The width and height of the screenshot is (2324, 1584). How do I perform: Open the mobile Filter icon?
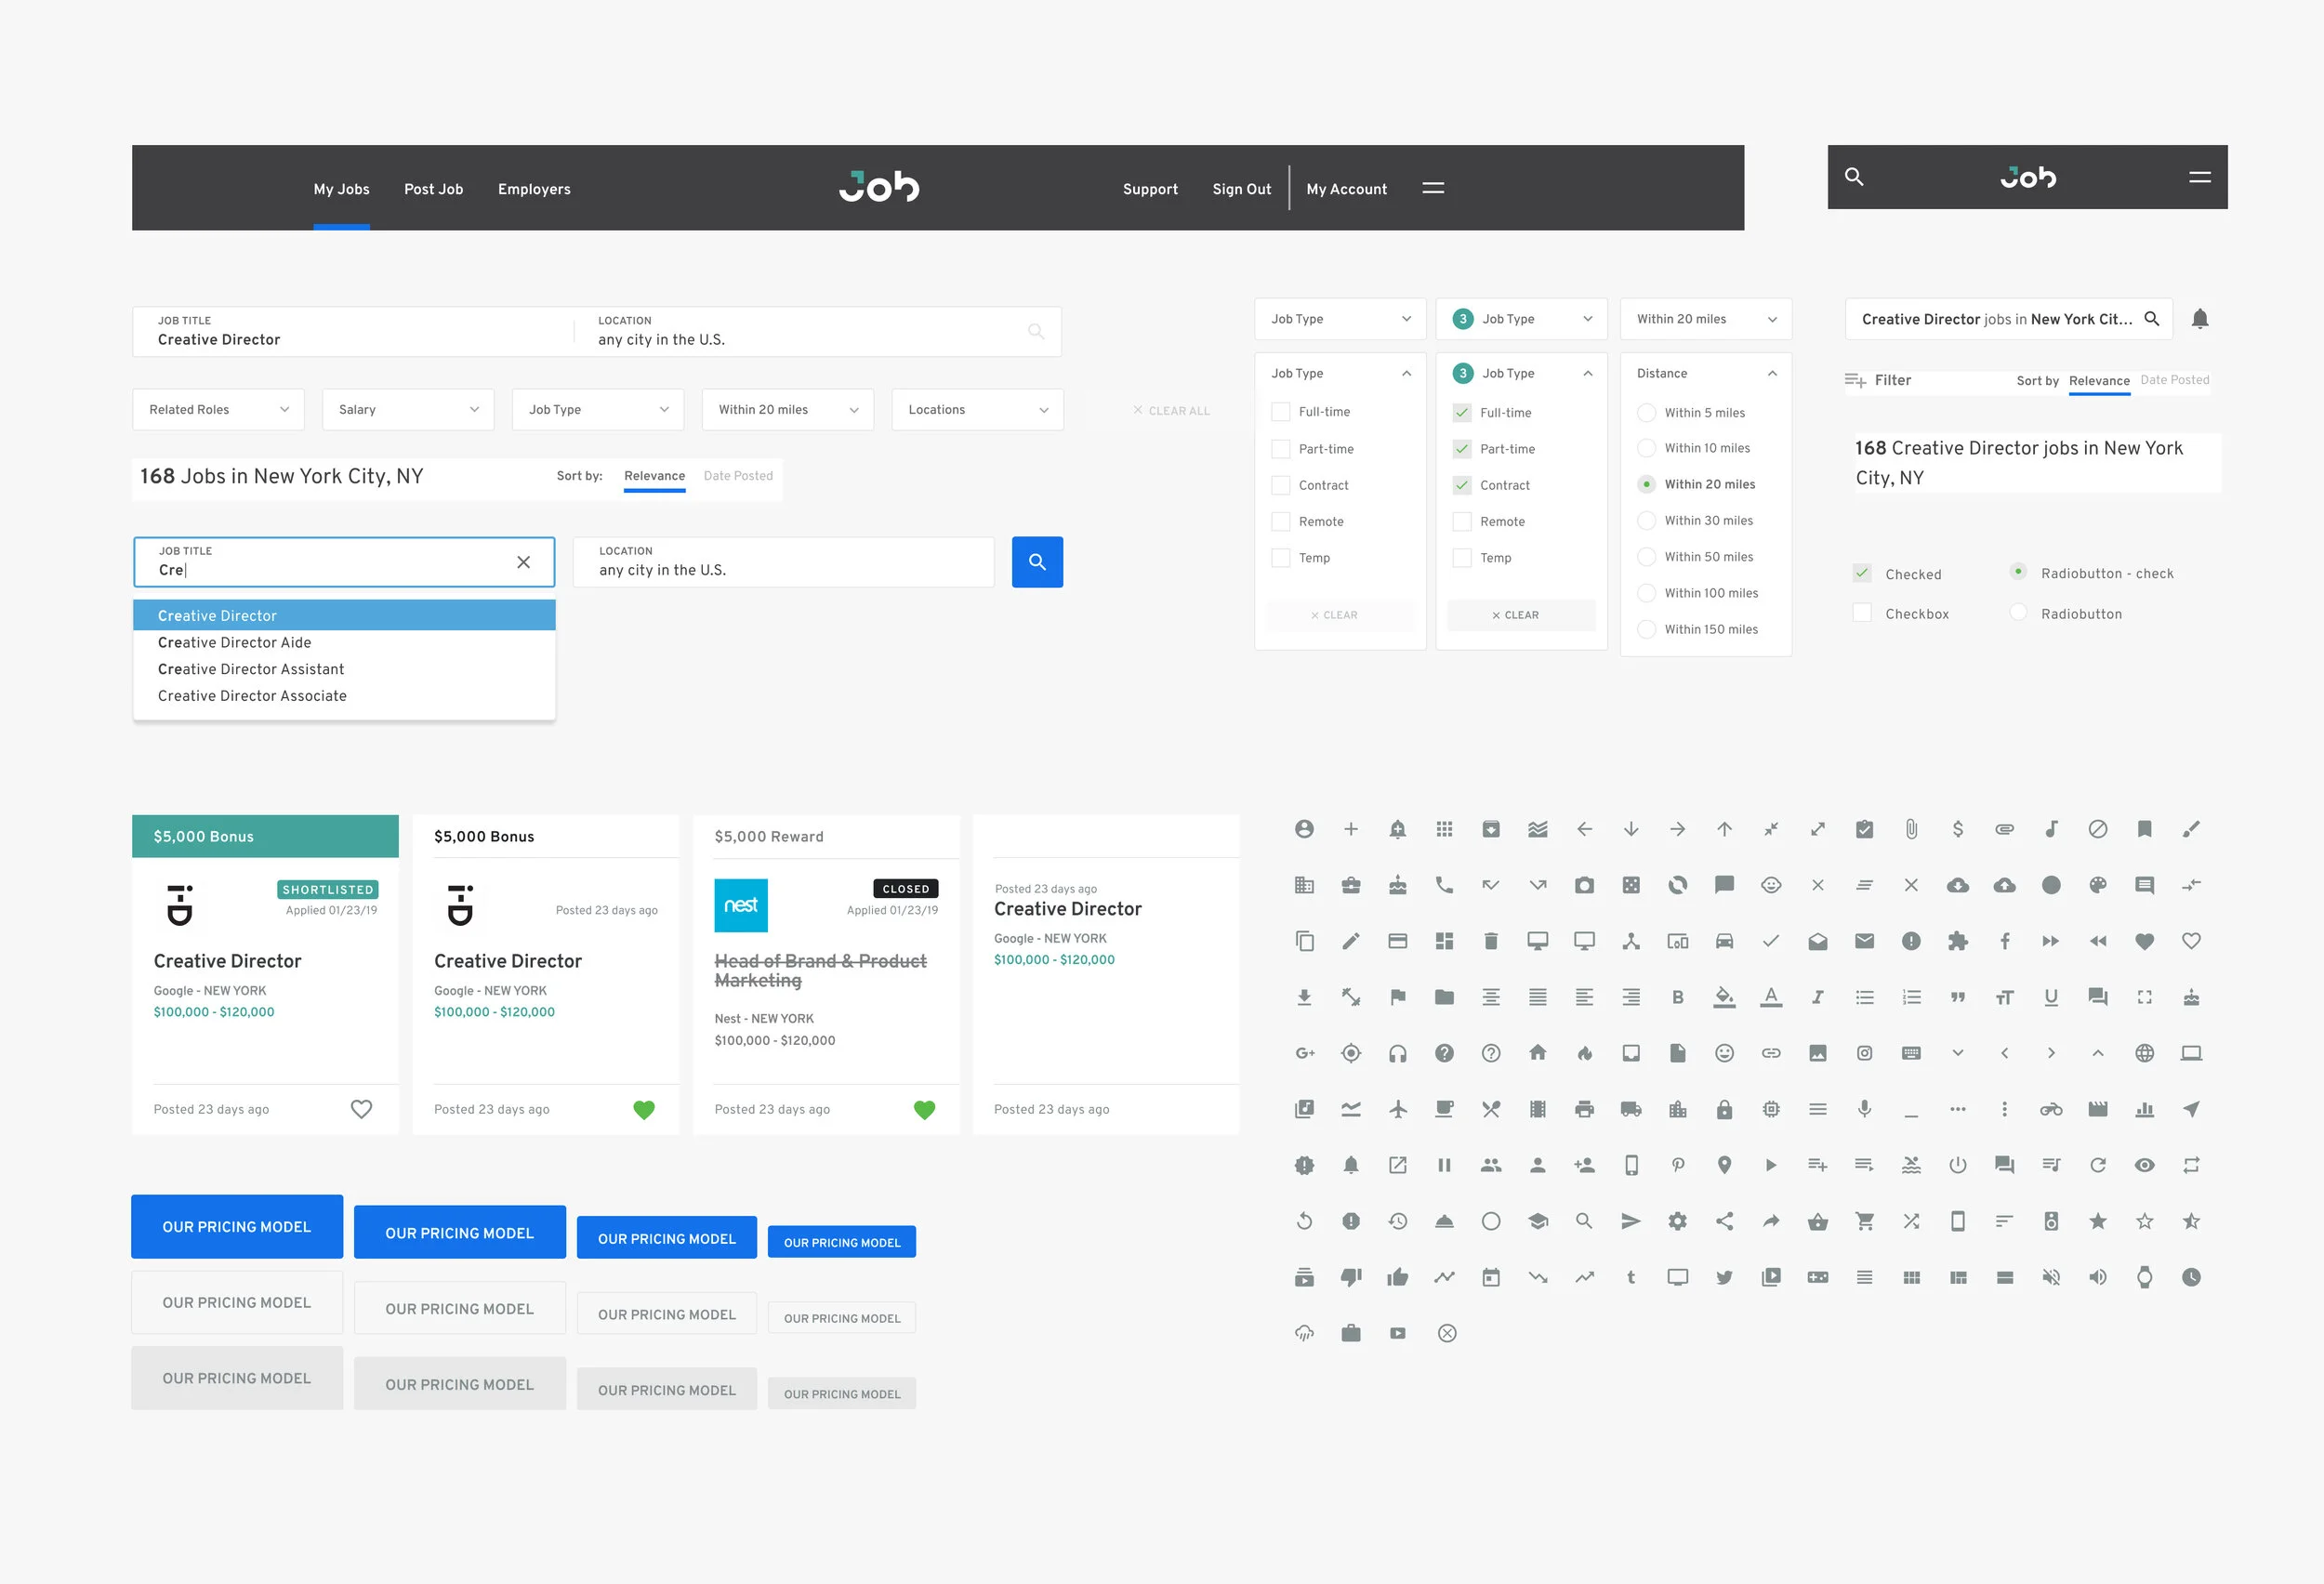click(1855, 380)
